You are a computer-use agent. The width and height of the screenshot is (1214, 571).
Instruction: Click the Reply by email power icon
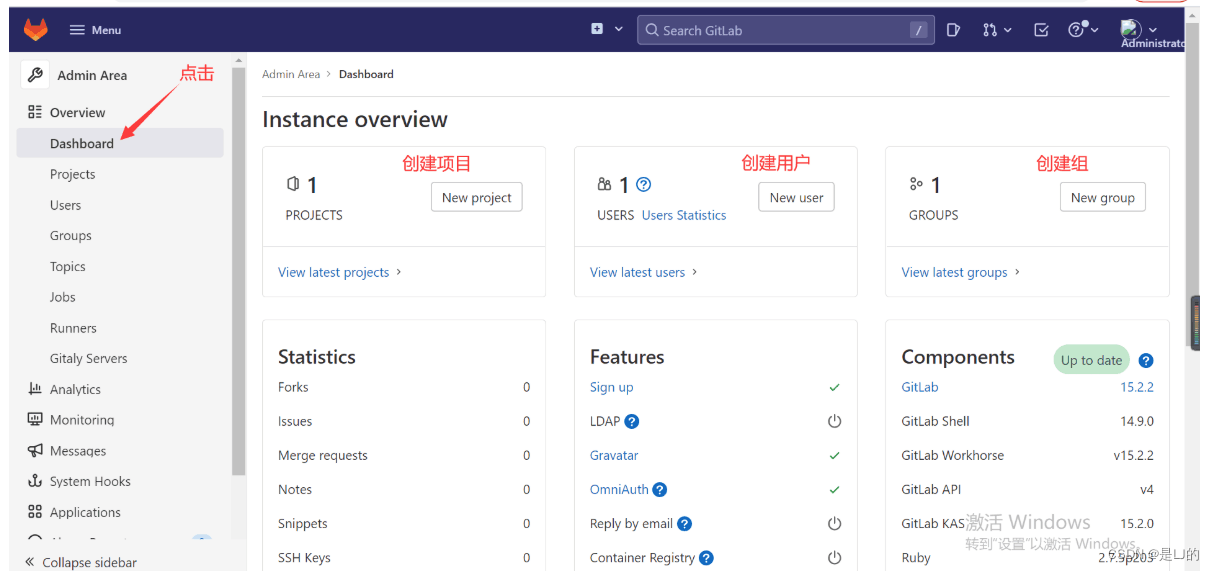[x=834, y=524]
